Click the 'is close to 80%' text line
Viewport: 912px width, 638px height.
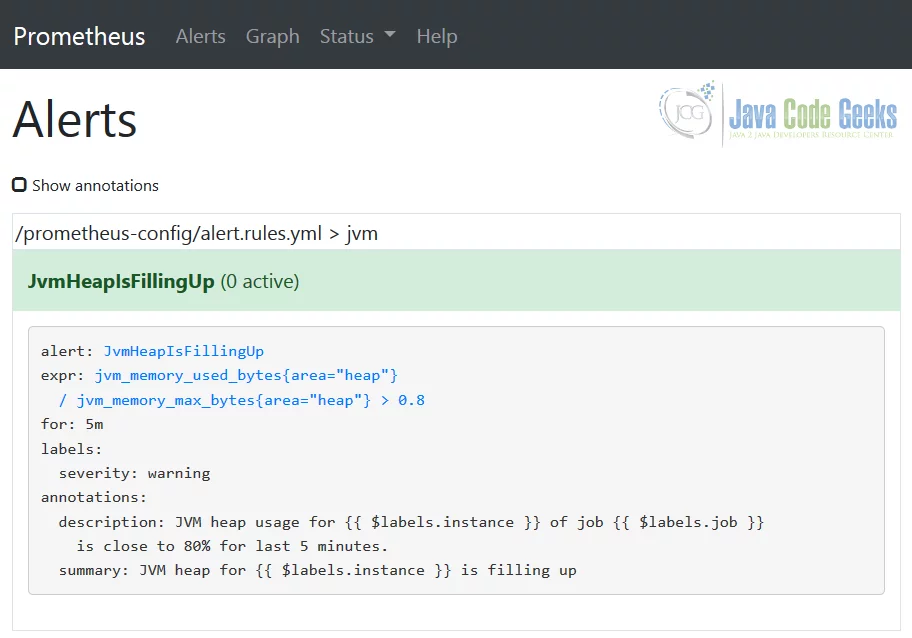point(232,546)
